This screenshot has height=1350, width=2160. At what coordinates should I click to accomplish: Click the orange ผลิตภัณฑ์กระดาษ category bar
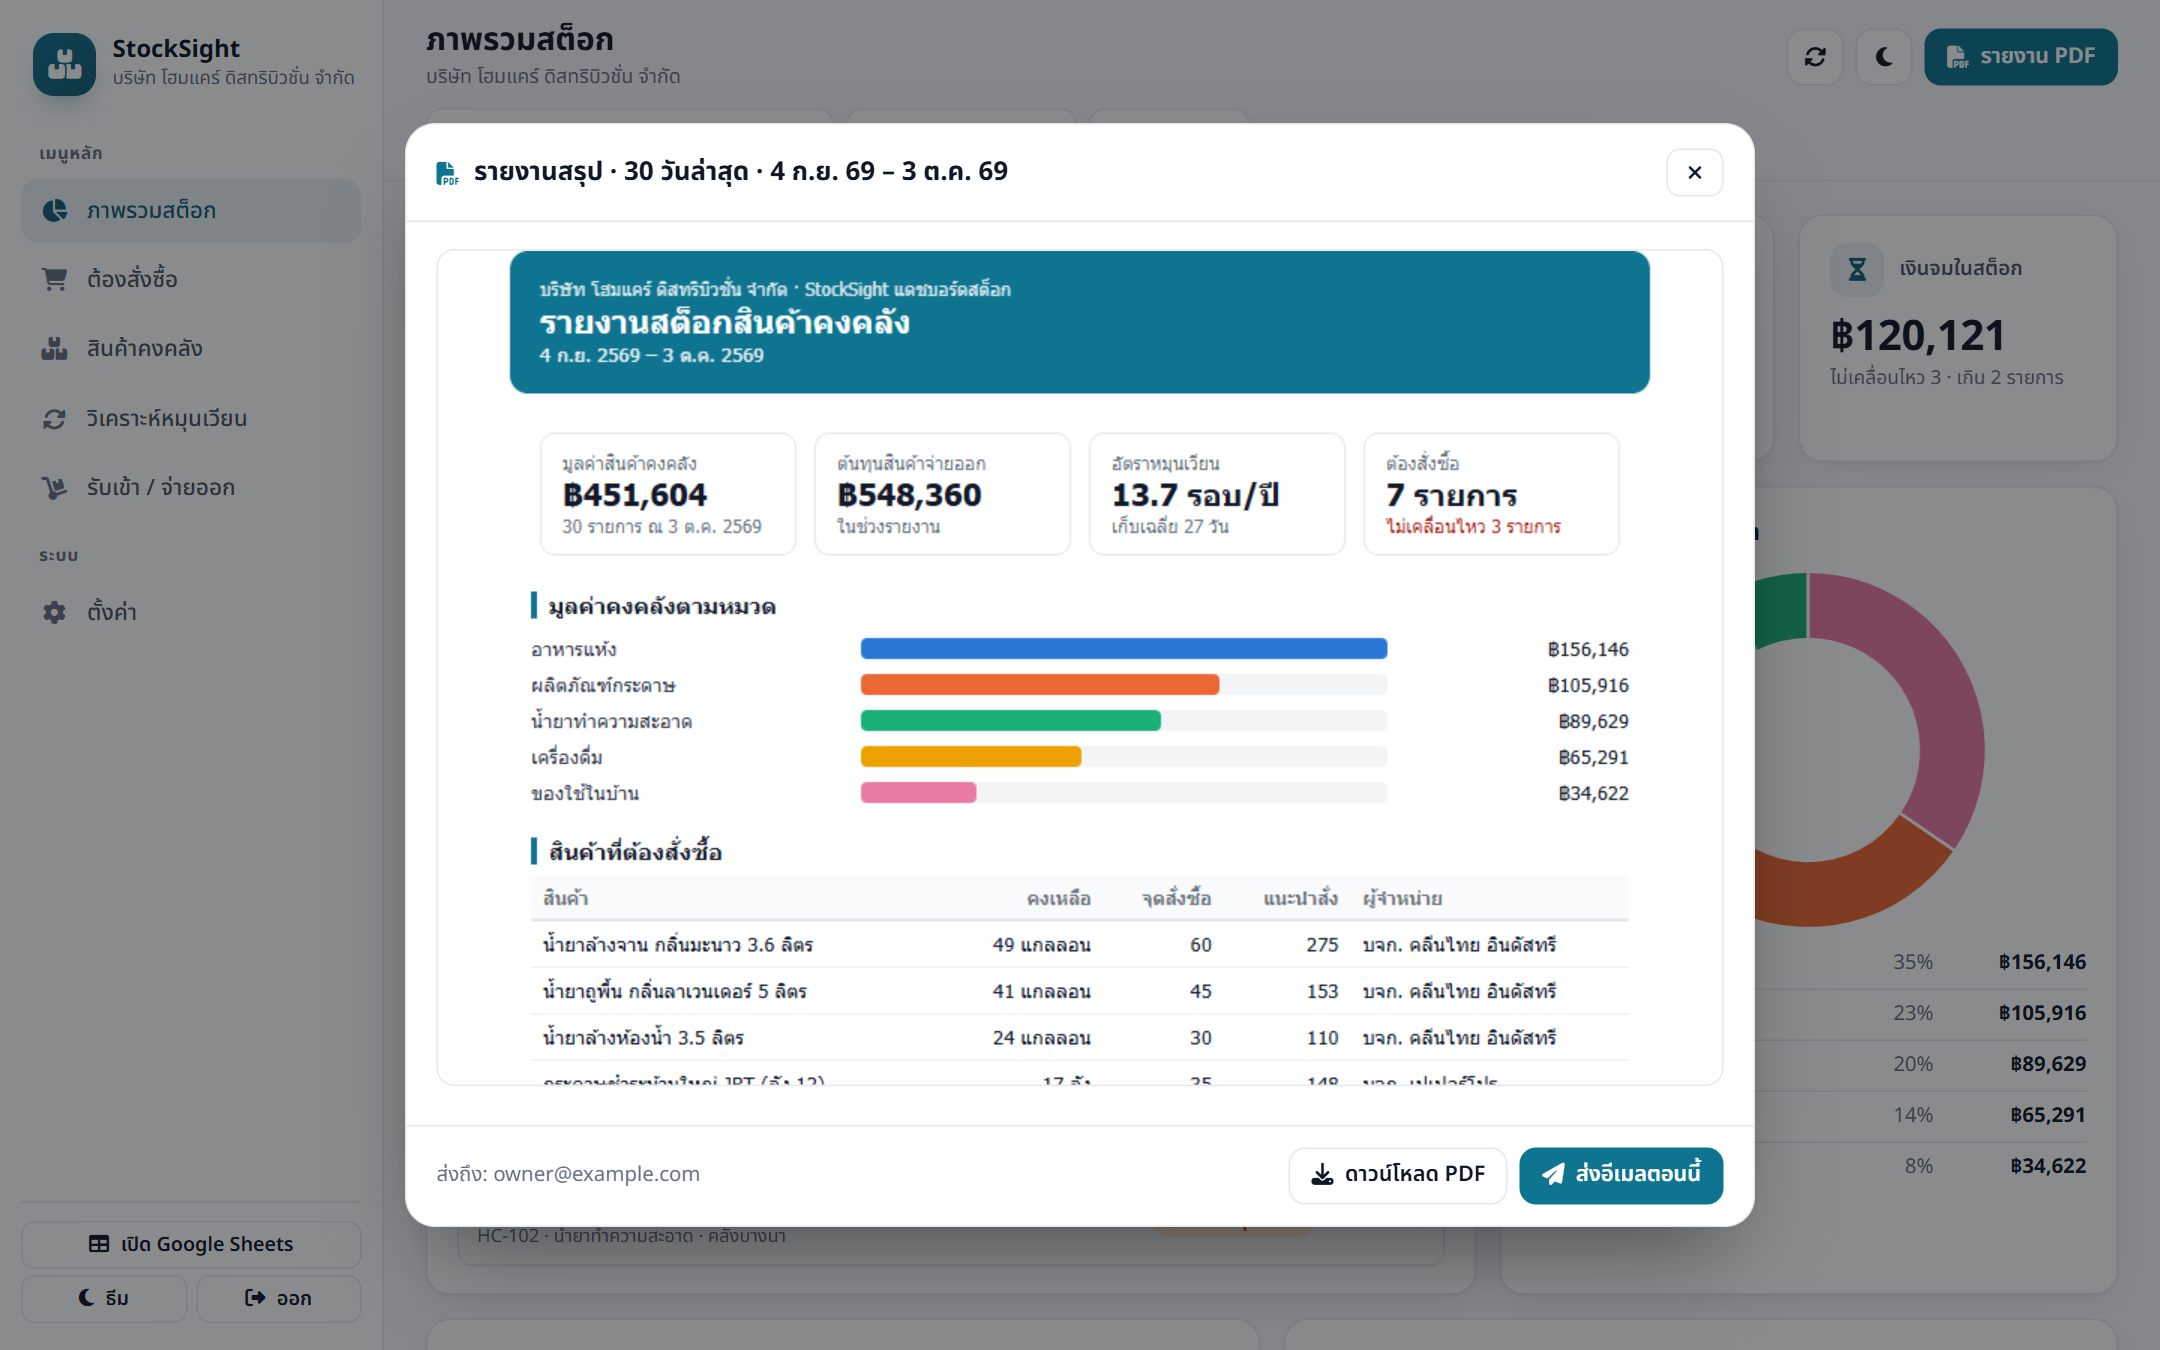pyautogui.click(x=1040, y=685)
